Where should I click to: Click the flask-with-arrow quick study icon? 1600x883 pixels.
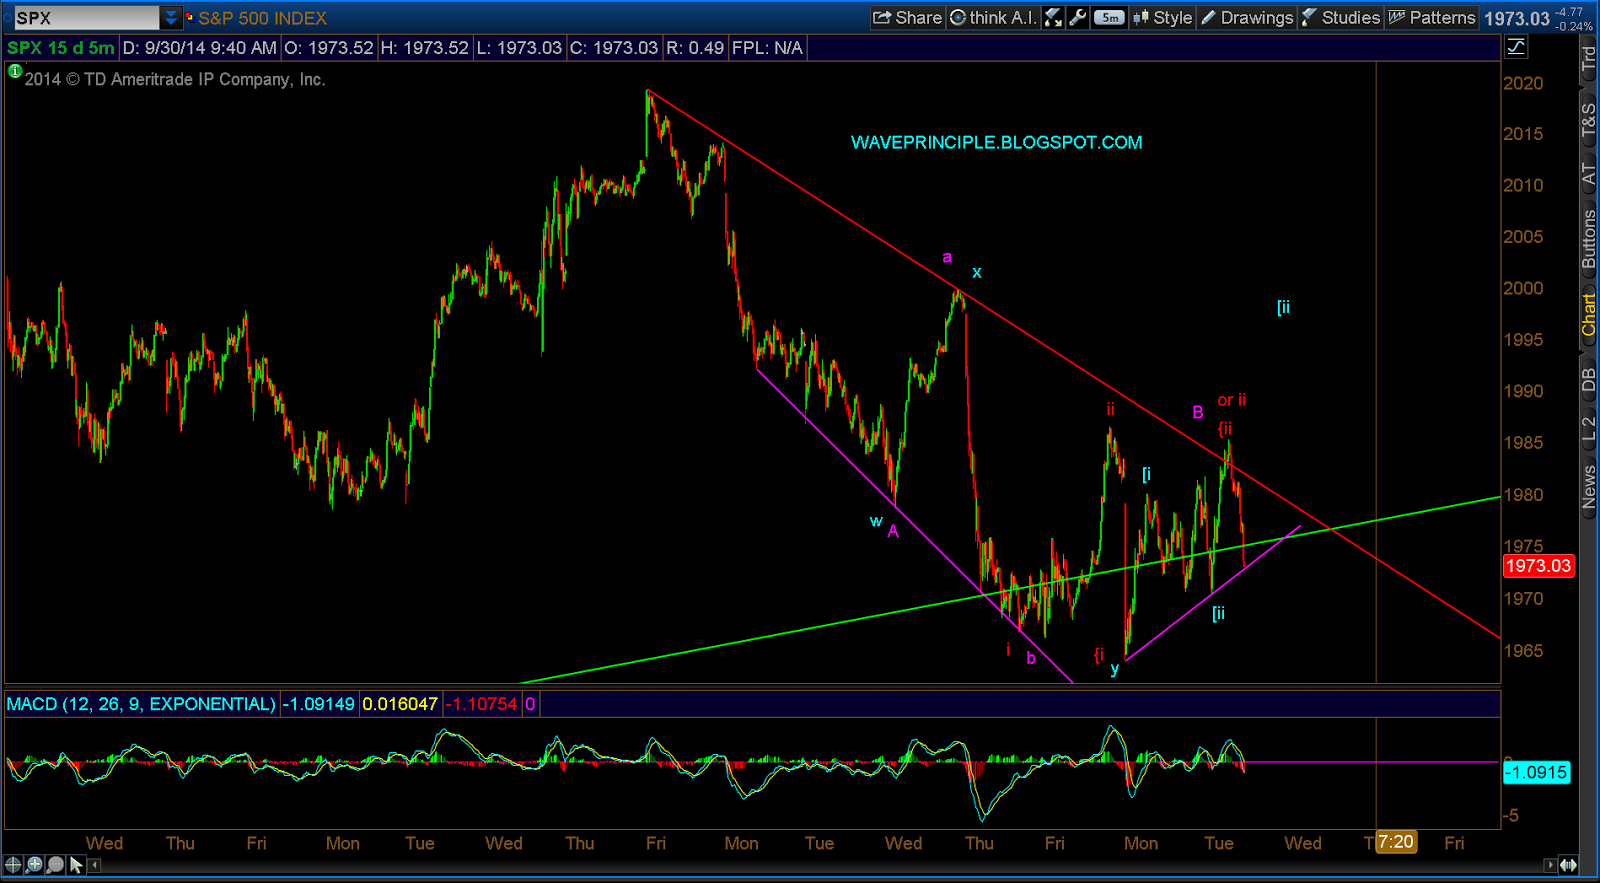click(x=1053, y=17)
